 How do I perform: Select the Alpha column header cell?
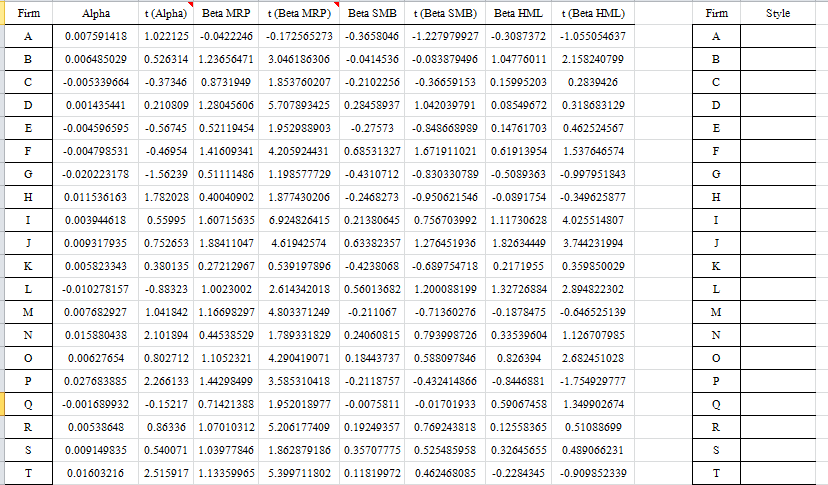(x=96, y=13)
